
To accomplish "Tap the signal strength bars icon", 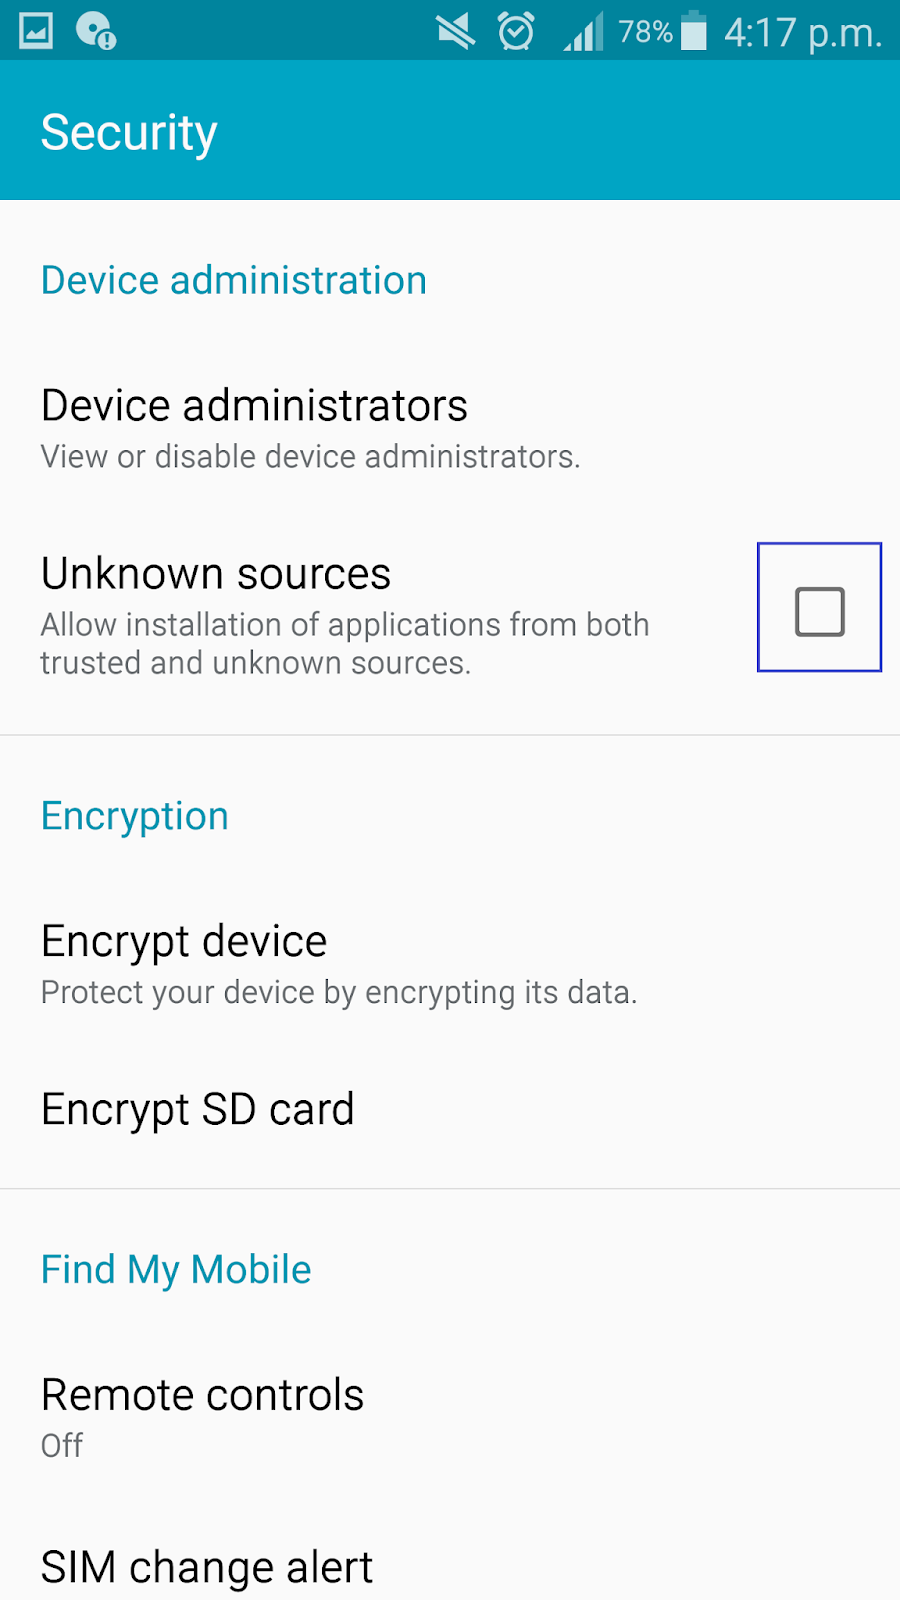I will click(584, 32).
